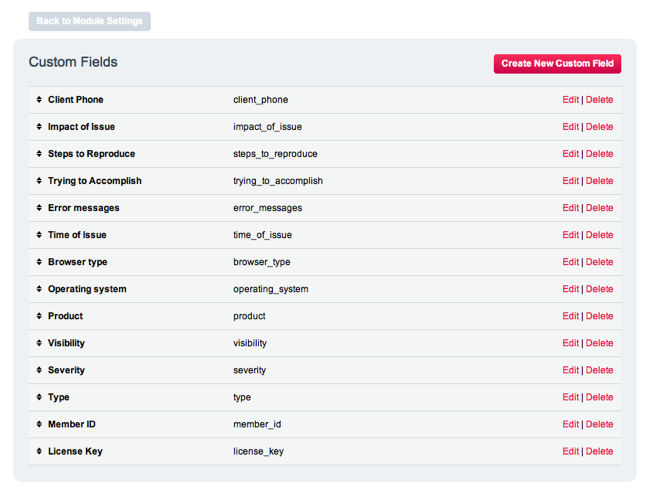Screen dimensions: 650x501
Task: Go back via Back to Module Settings button
Action: pyautogui.click(x=90, y=21)
